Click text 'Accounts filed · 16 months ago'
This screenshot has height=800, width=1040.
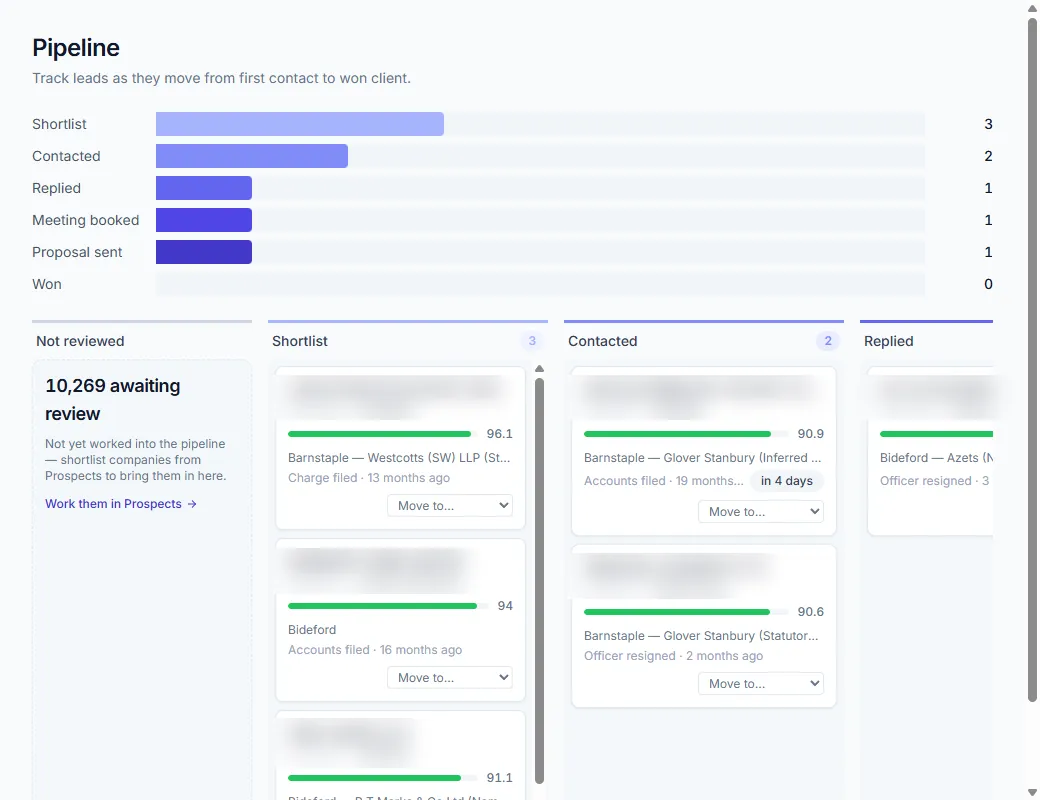[375, 649]
